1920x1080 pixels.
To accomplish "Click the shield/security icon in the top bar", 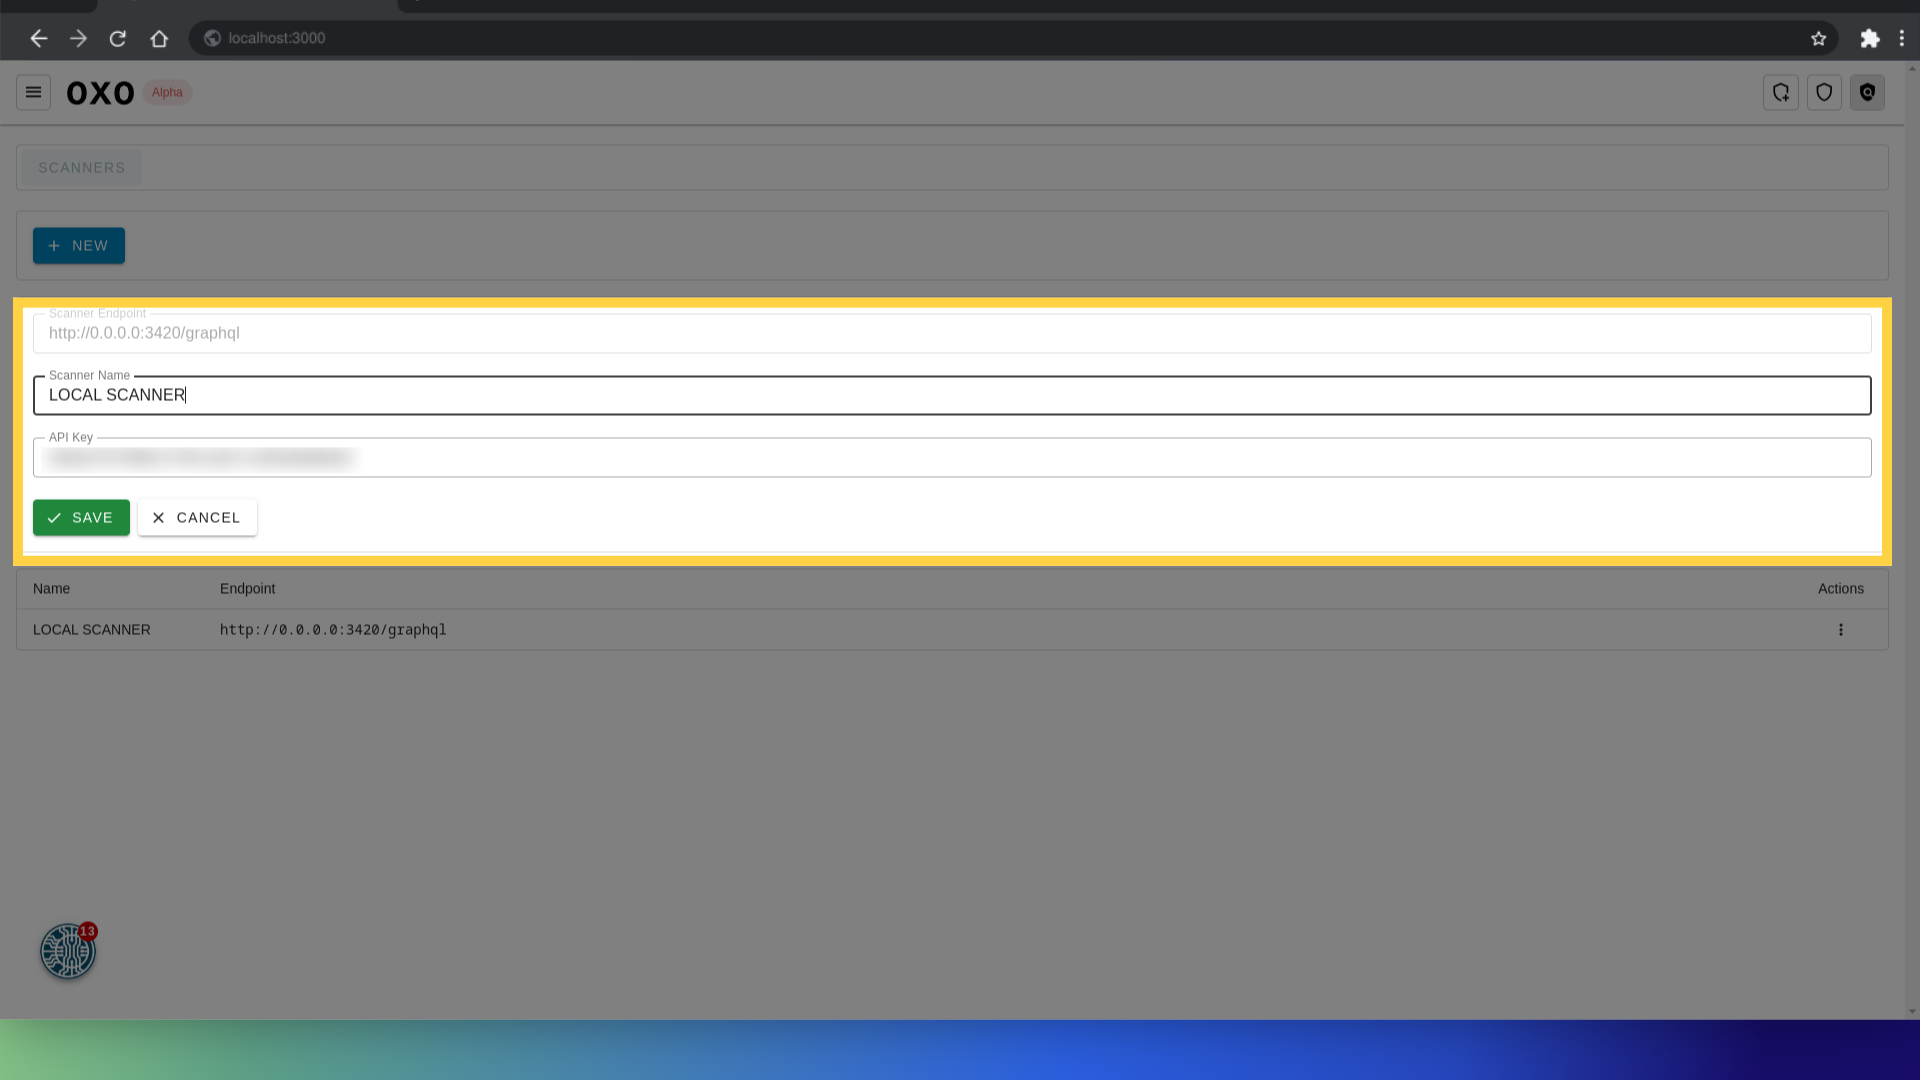I will click(1825, 92).
